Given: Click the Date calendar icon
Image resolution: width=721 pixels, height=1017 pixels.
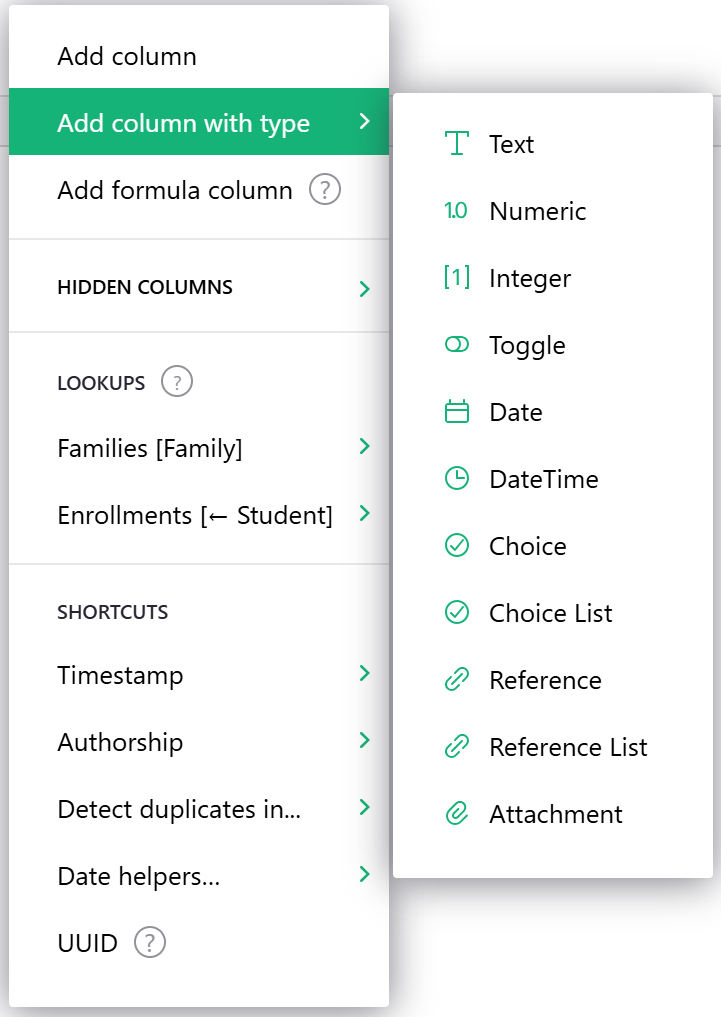Looking at the screenshot, I should coord(456,412).
